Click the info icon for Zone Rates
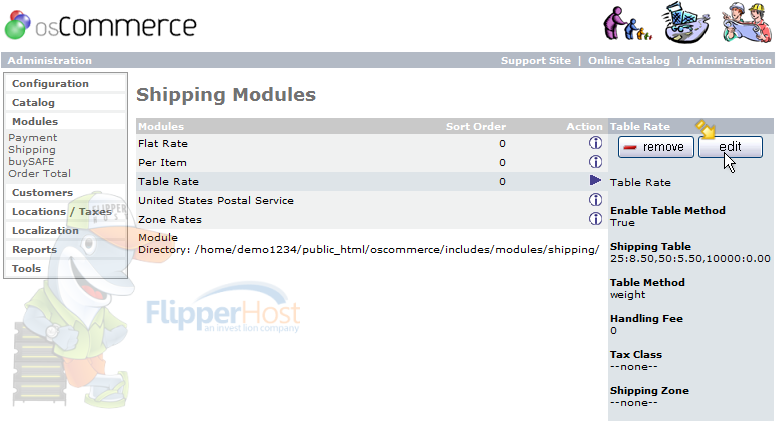Screen dimensions: 776x422 click(x=595, y=218)
